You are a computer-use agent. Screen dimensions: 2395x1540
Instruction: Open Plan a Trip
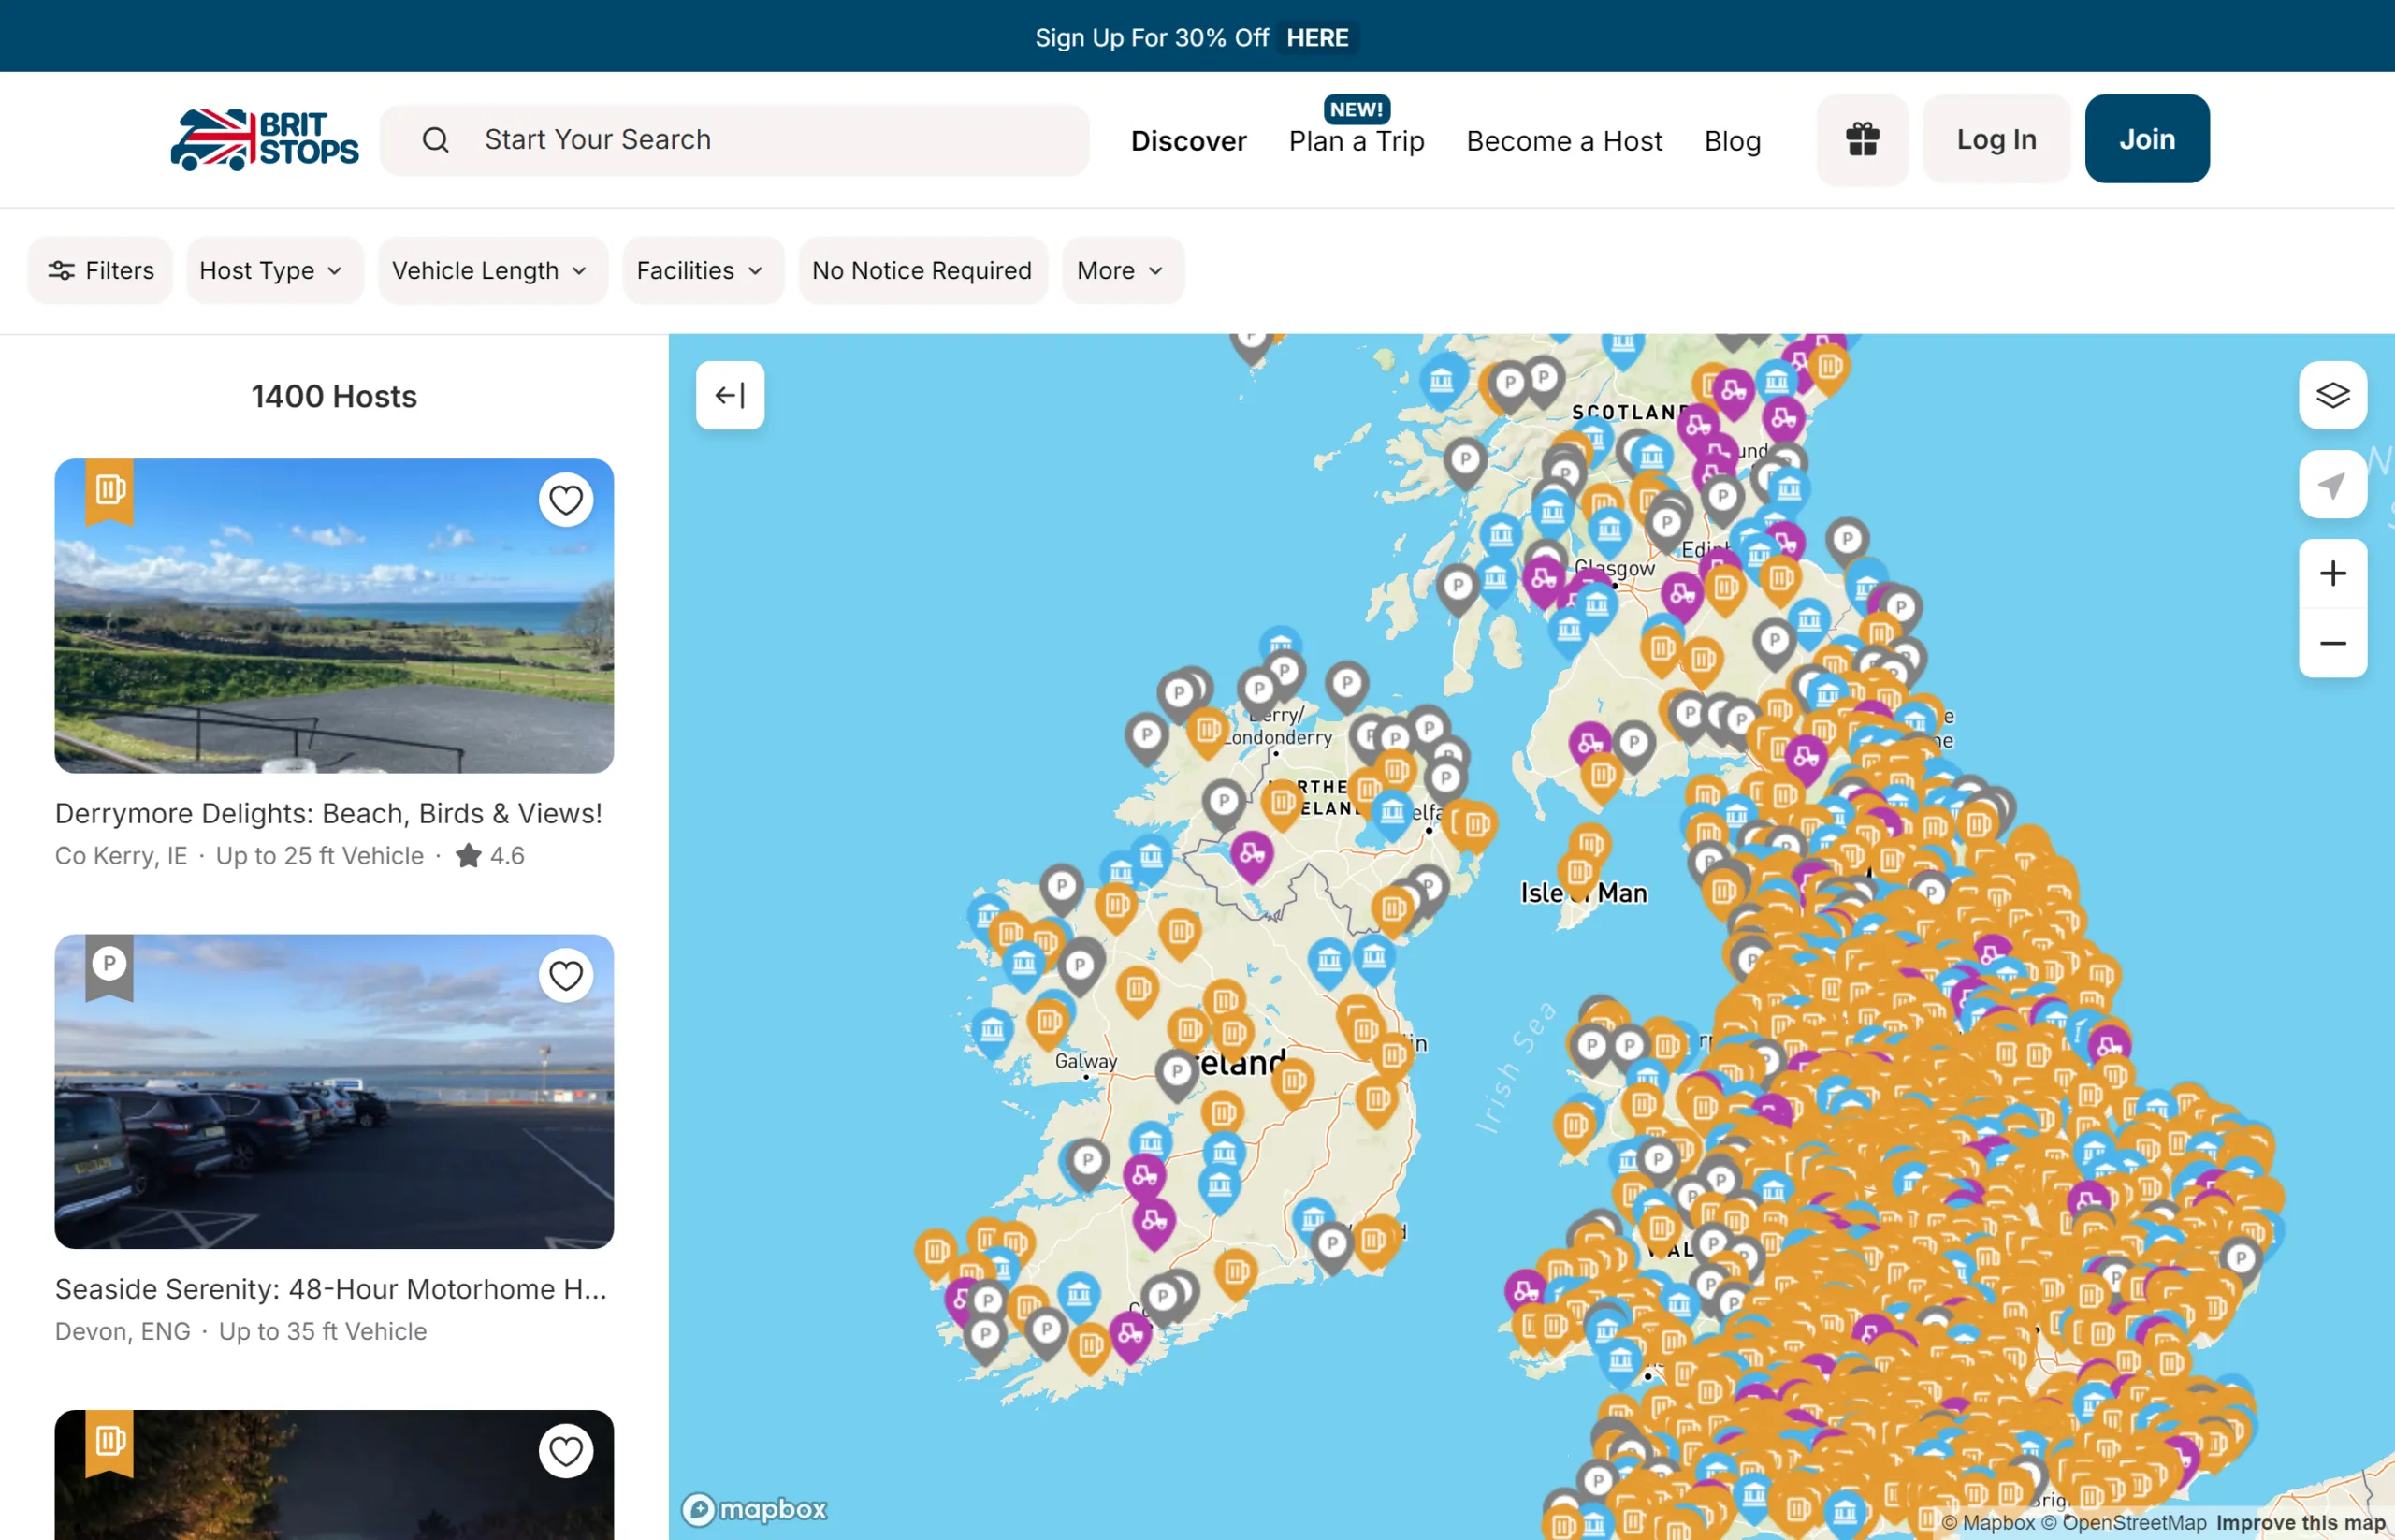[x=1356, y=141]
